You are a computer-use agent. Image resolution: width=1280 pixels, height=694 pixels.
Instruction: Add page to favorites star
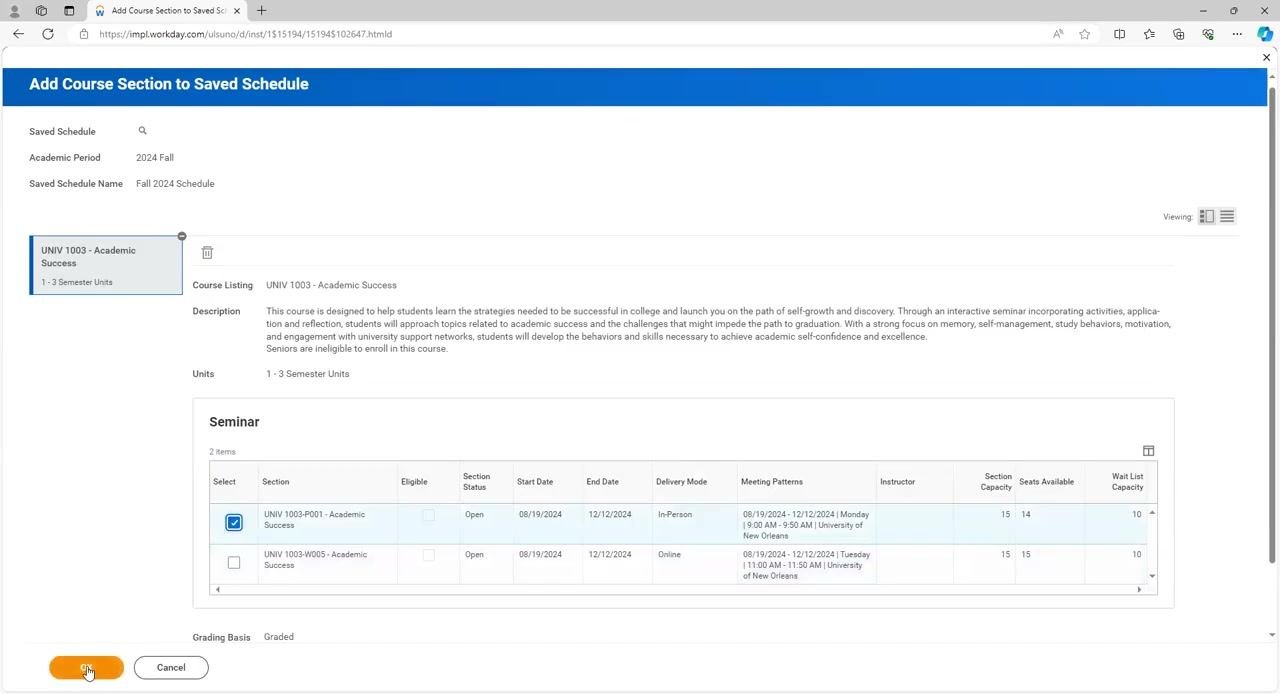1085,34
